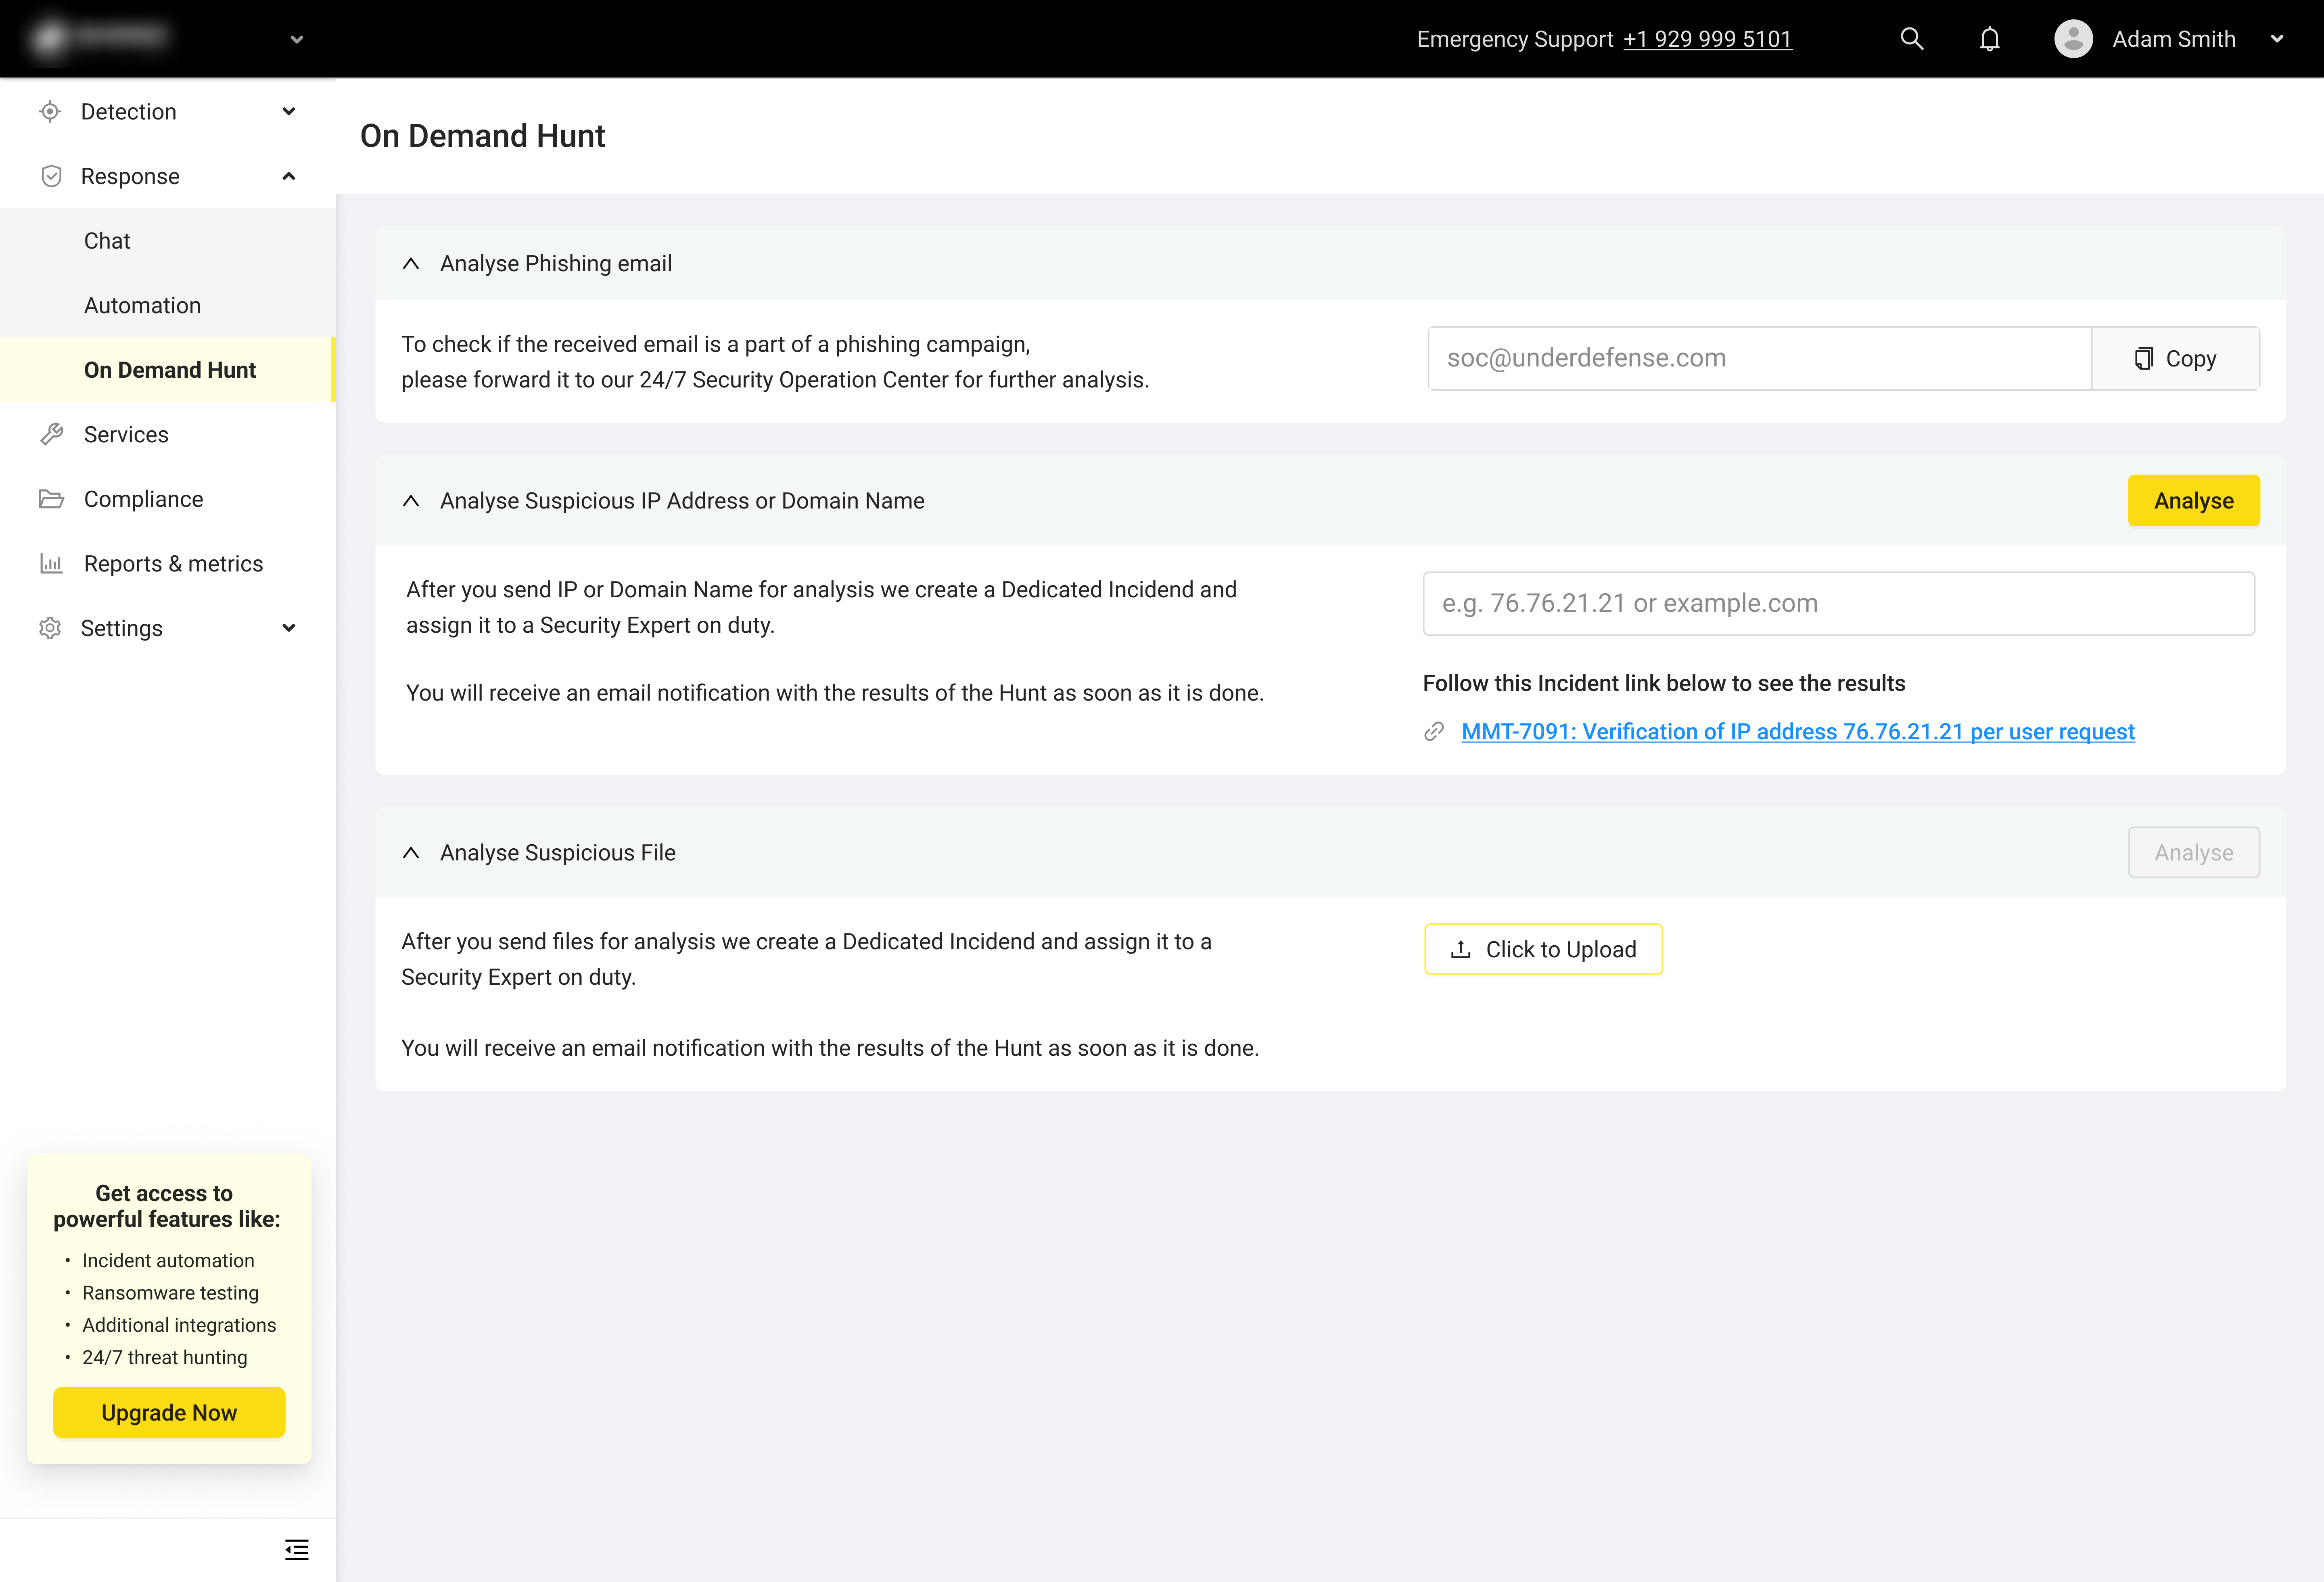Open notifications bell icon
2324x1582 pixels.
pos(1989,39)
